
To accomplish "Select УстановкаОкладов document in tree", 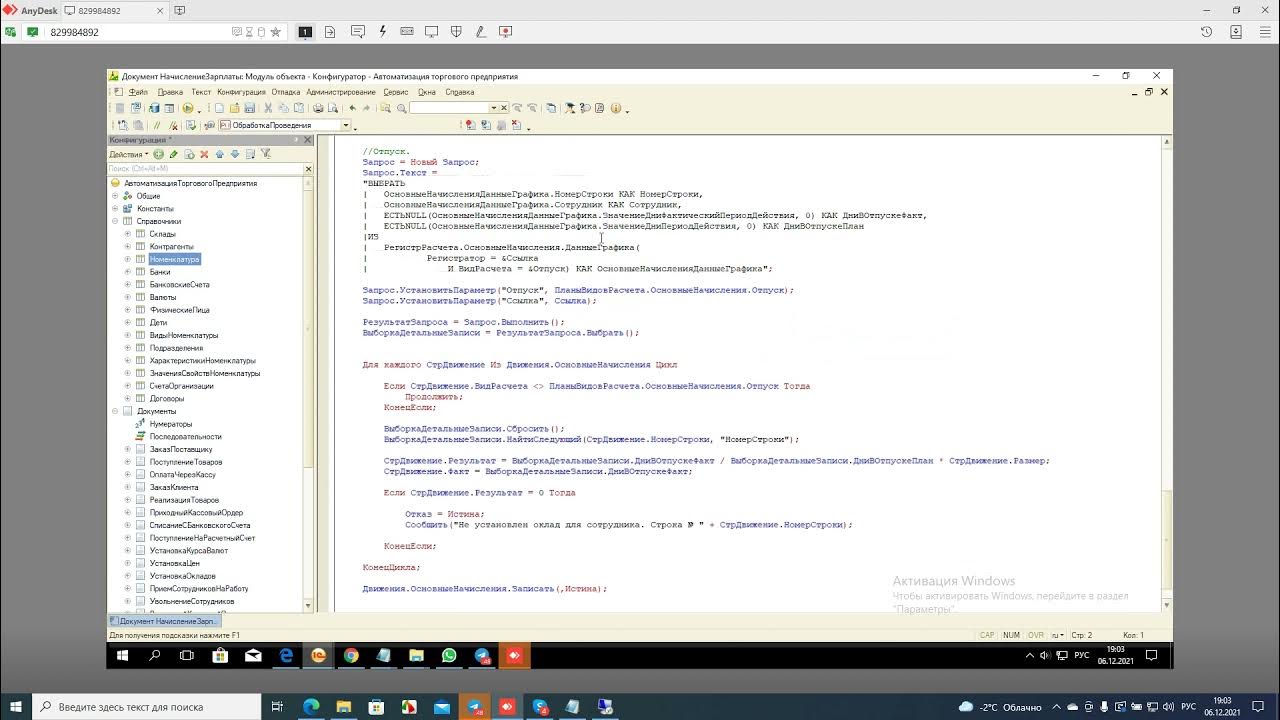I will 183,576.
